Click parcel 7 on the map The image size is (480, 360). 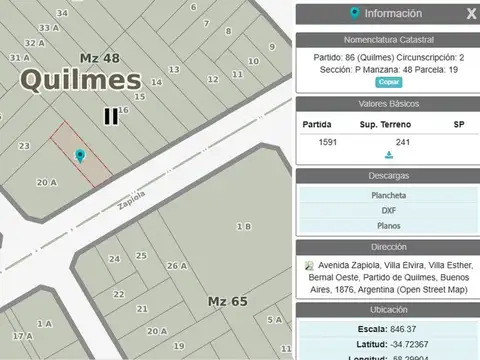[x=207, y=23]
